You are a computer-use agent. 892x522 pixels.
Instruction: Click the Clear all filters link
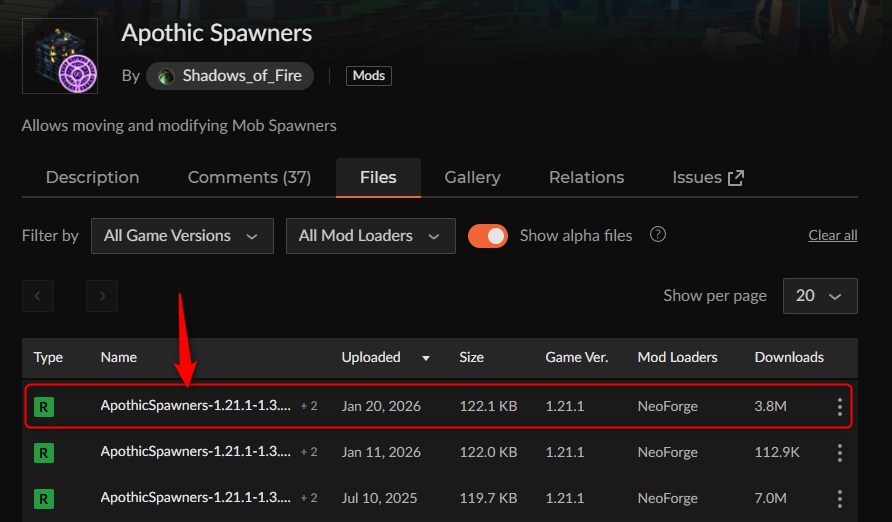[833, 235]
